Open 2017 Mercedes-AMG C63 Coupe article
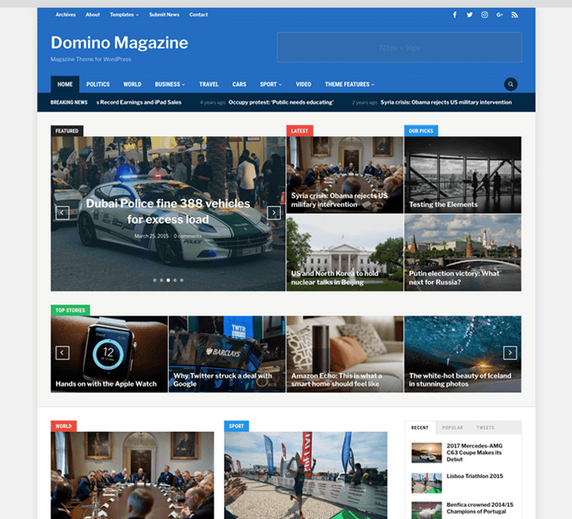The height and width of the screenshot is (519, 572). pyautogui.click(x=475, y=453)
